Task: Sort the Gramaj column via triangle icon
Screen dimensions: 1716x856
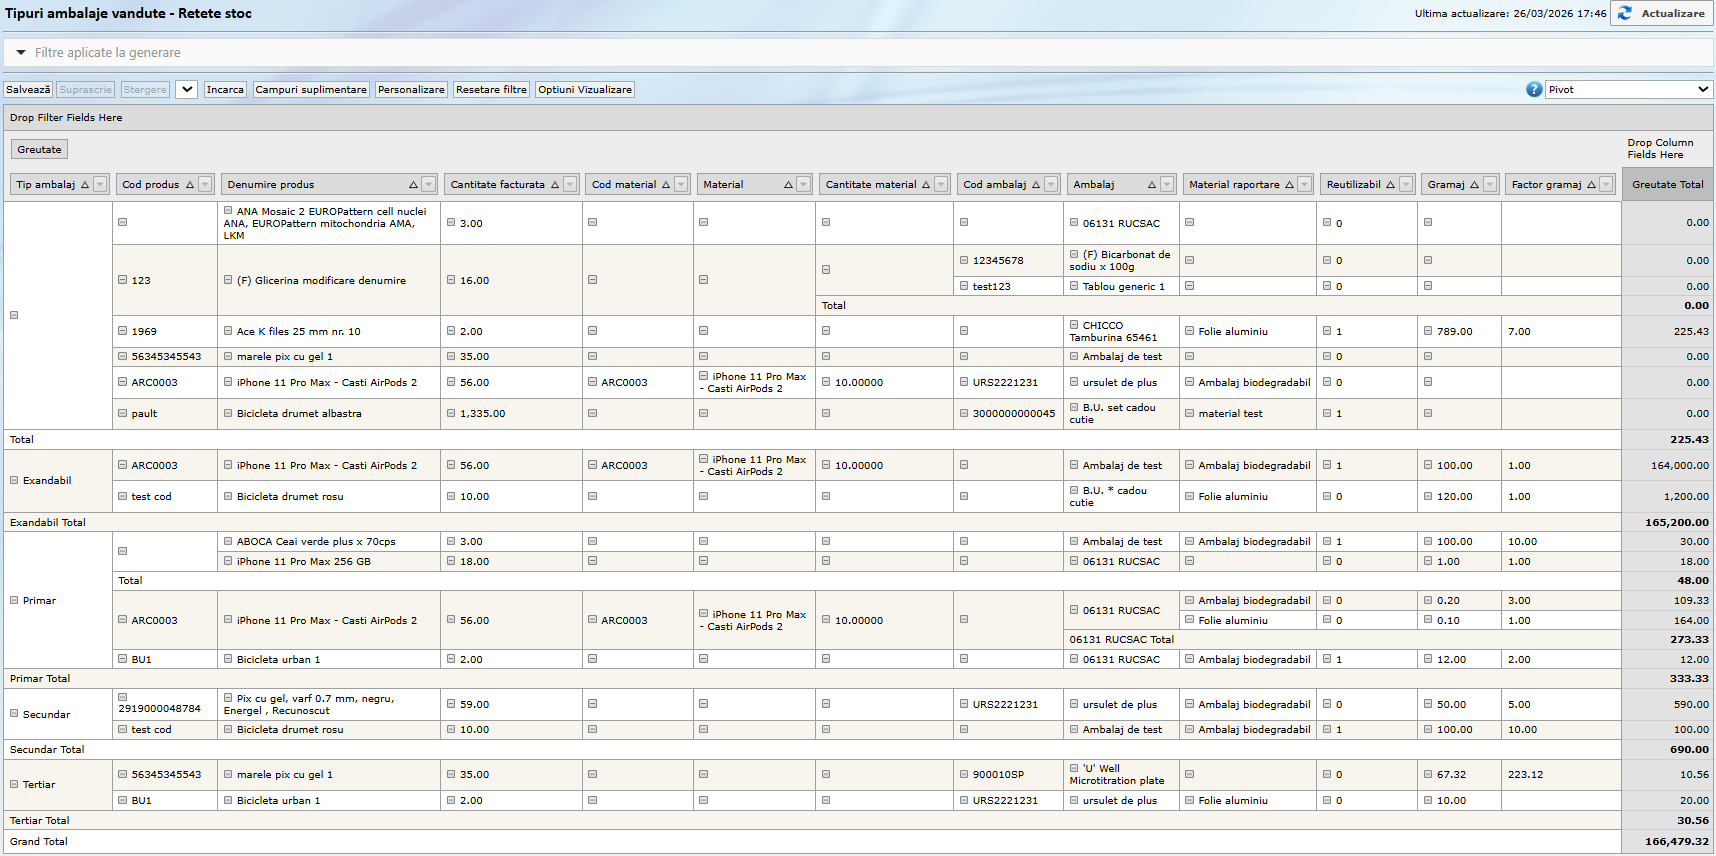Action: point(1474,185)
